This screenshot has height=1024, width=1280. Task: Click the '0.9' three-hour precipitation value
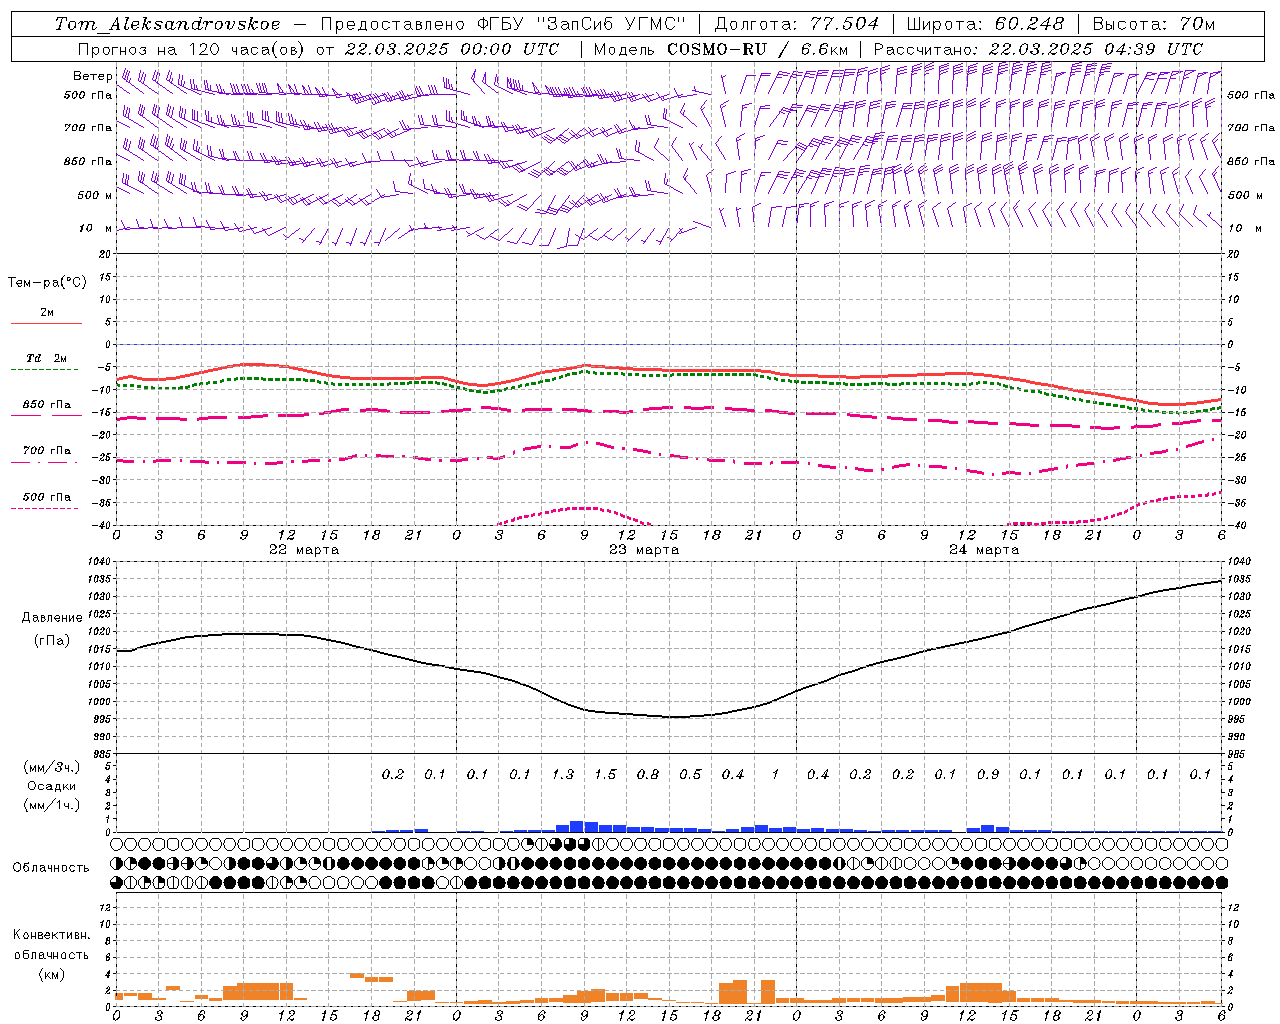[988, 775]
